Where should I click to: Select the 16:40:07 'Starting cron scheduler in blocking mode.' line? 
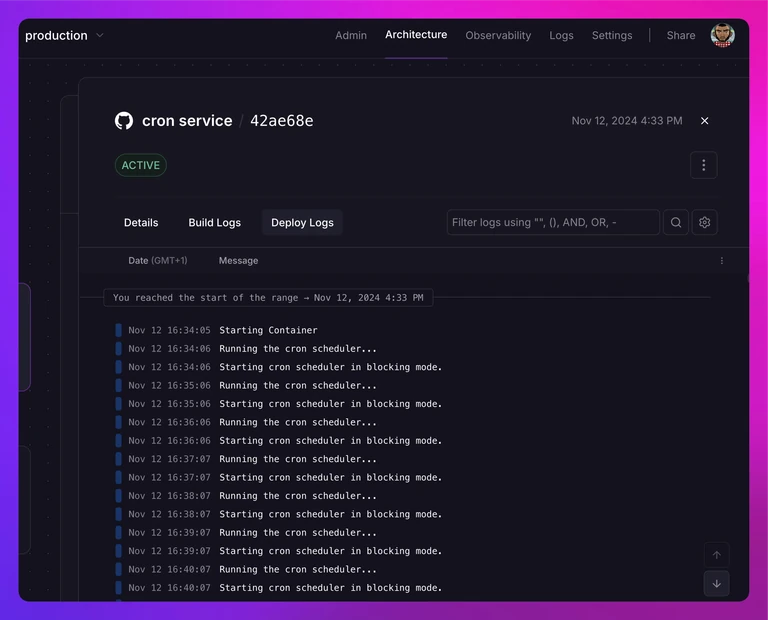pyautogui.click(x=330, y=587)
